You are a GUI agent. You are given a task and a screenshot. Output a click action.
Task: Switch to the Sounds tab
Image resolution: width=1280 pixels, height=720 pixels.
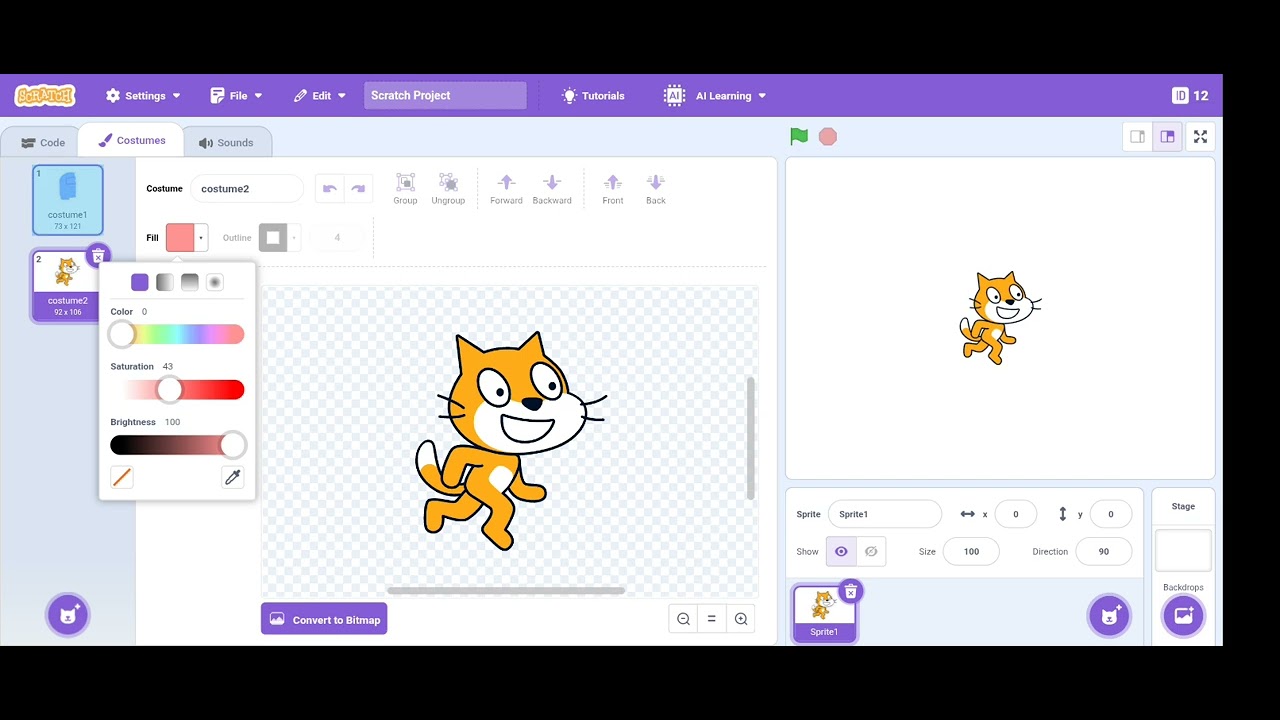[226, 143]
